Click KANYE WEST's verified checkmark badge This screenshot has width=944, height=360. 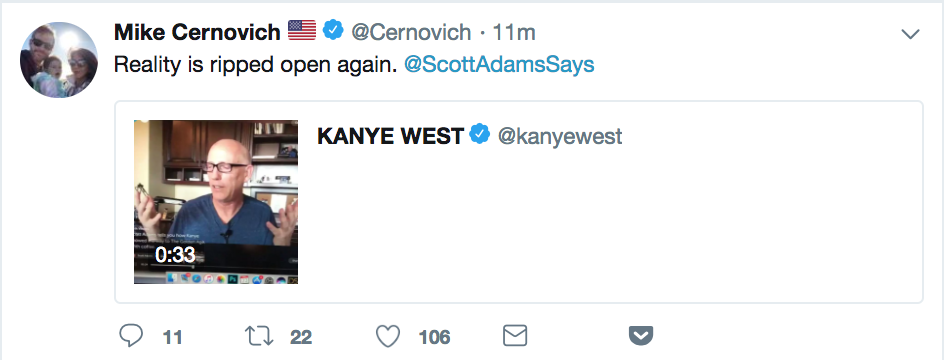480,135
